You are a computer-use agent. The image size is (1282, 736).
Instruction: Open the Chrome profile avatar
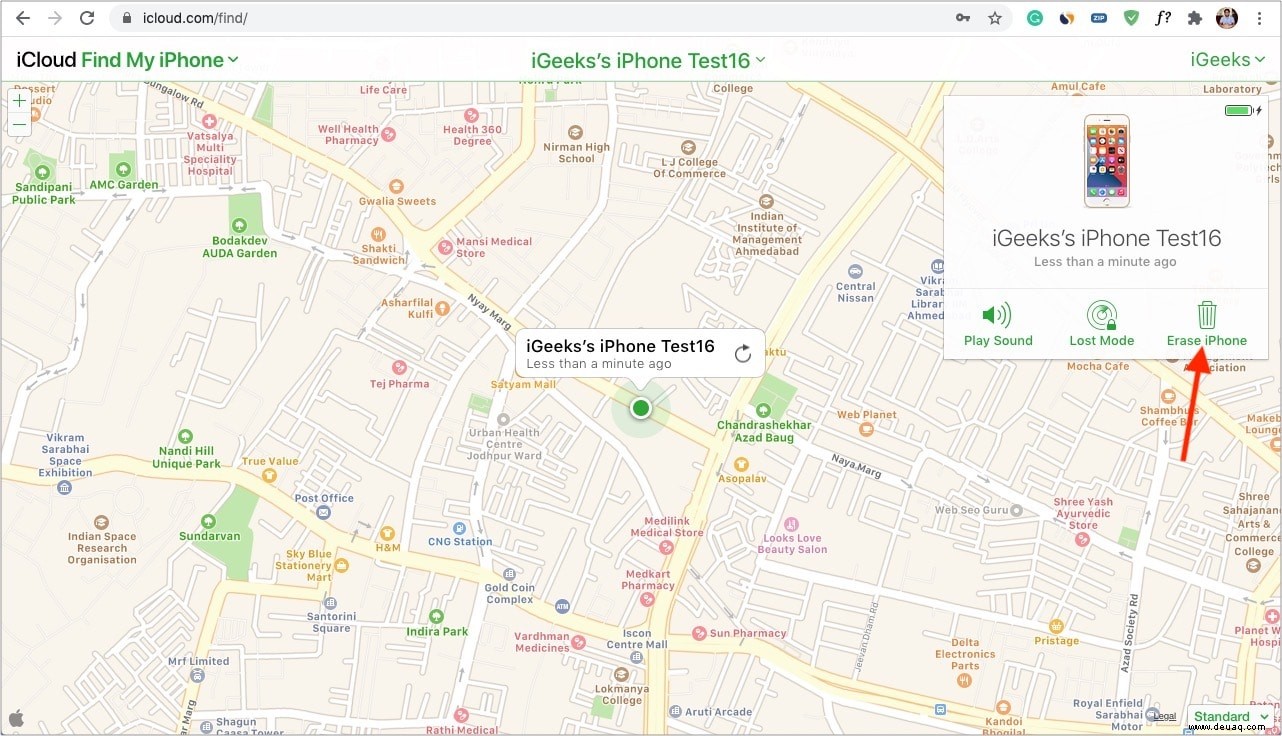click(1227, 18)
